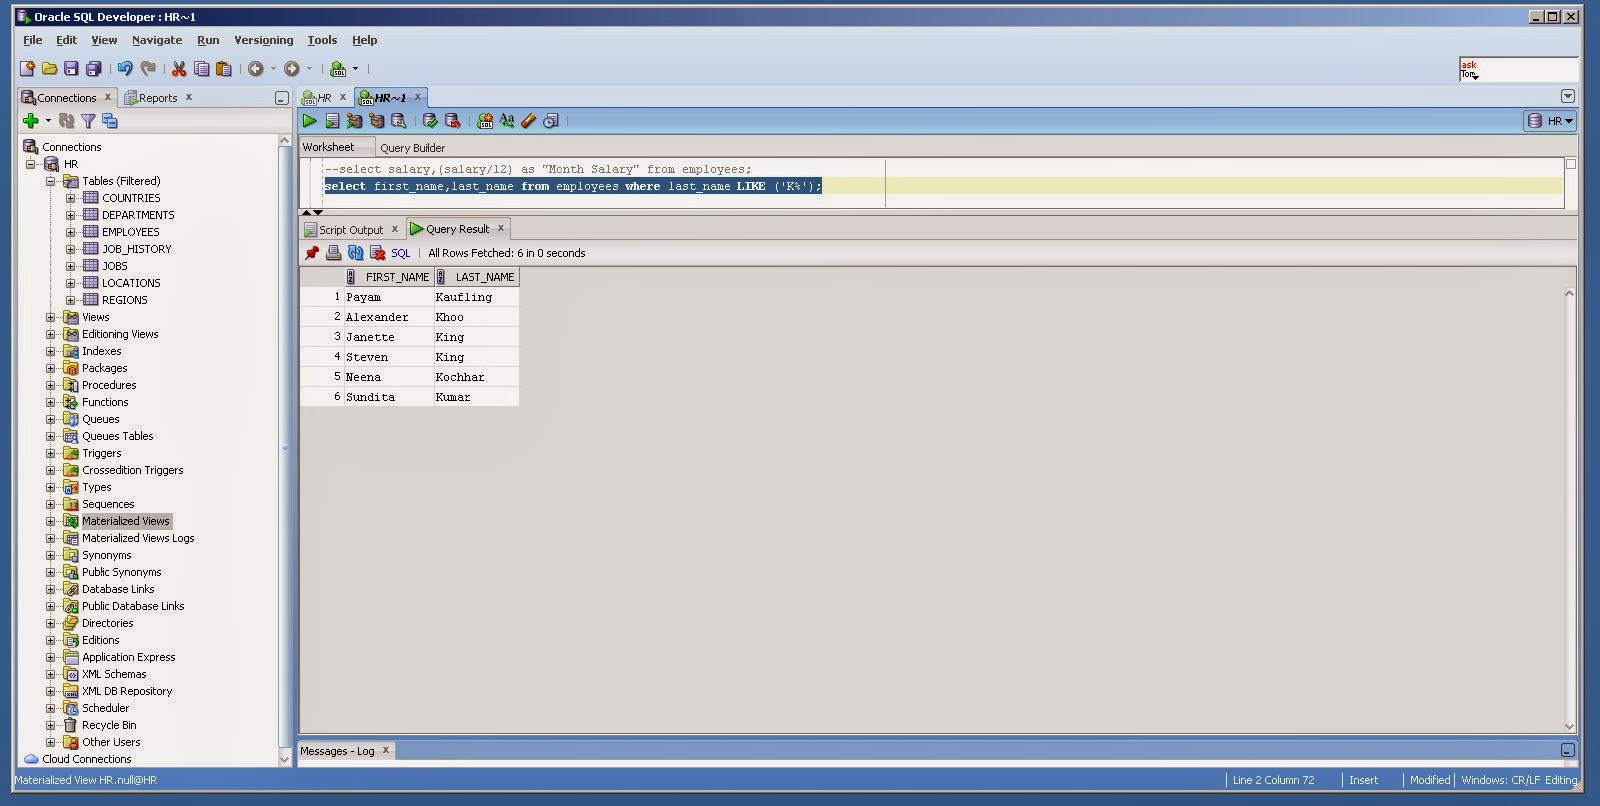Click the delete row icon in Query Result
The width and height of the screenshot is (1600, 806).
pyautogui.click(x=377, y=253)
